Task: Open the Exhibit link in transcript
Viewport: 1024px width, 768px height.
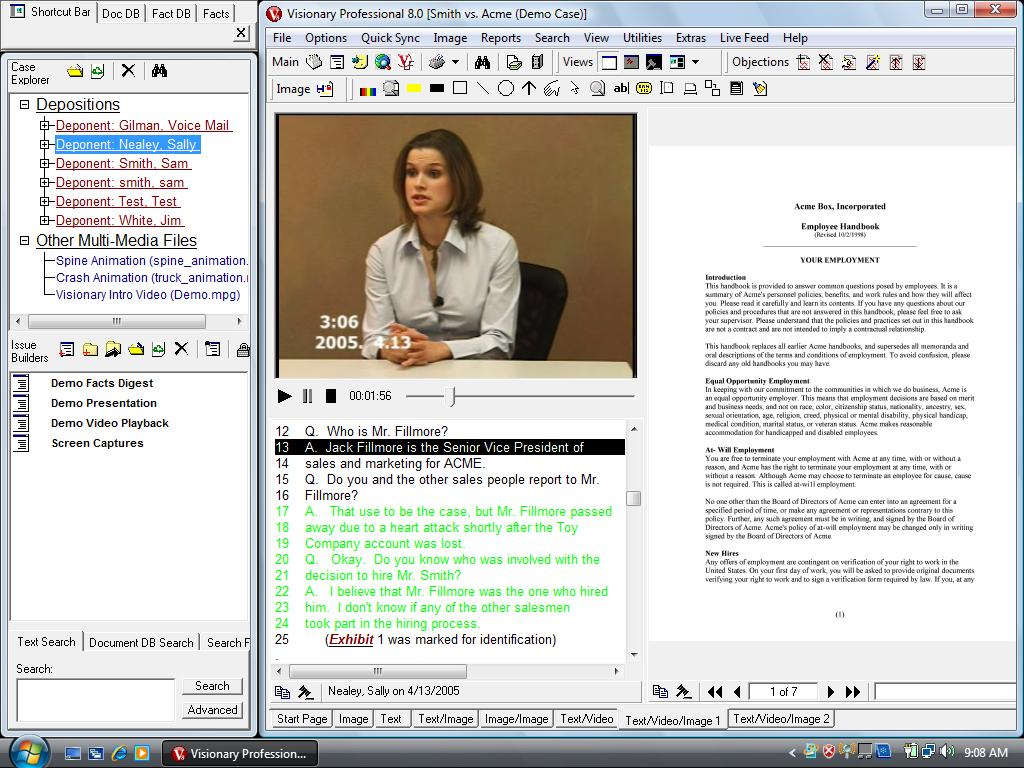Action: point(351,640)
